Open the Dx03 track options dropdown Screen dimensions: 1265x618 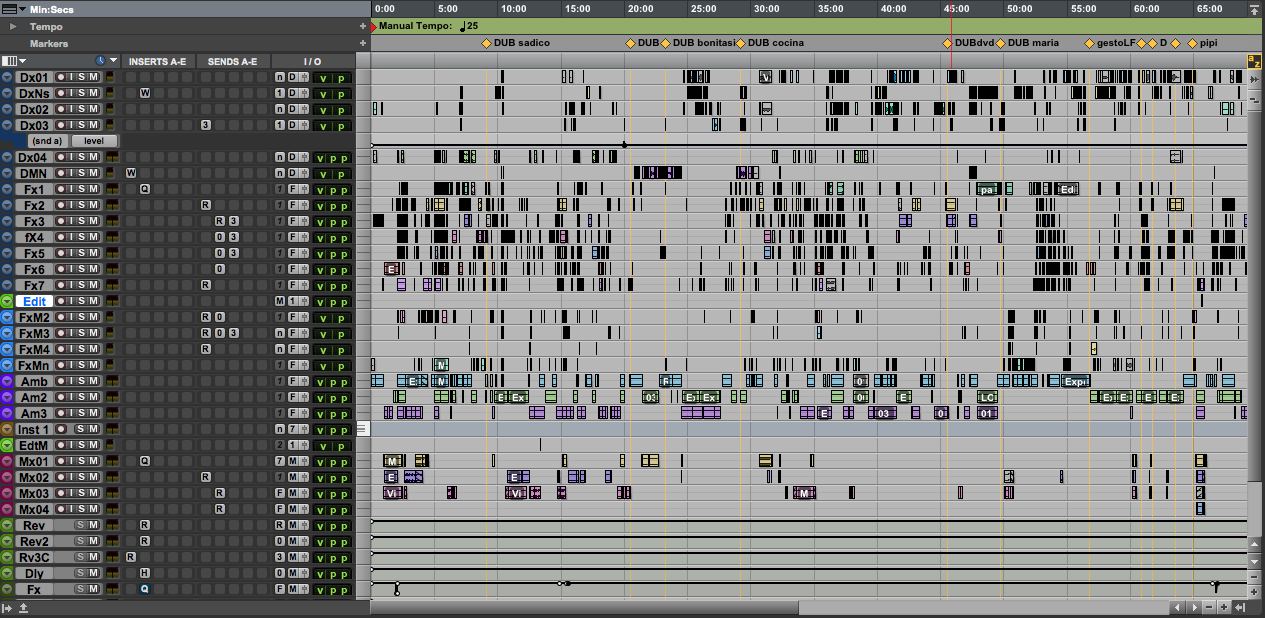(x=7, y=125)
